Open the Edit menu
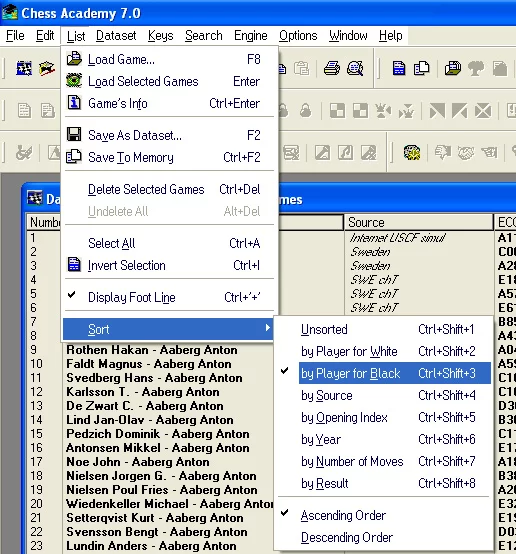Image resolution: width=516 pixels, height=554 pixels. point(45,36)
